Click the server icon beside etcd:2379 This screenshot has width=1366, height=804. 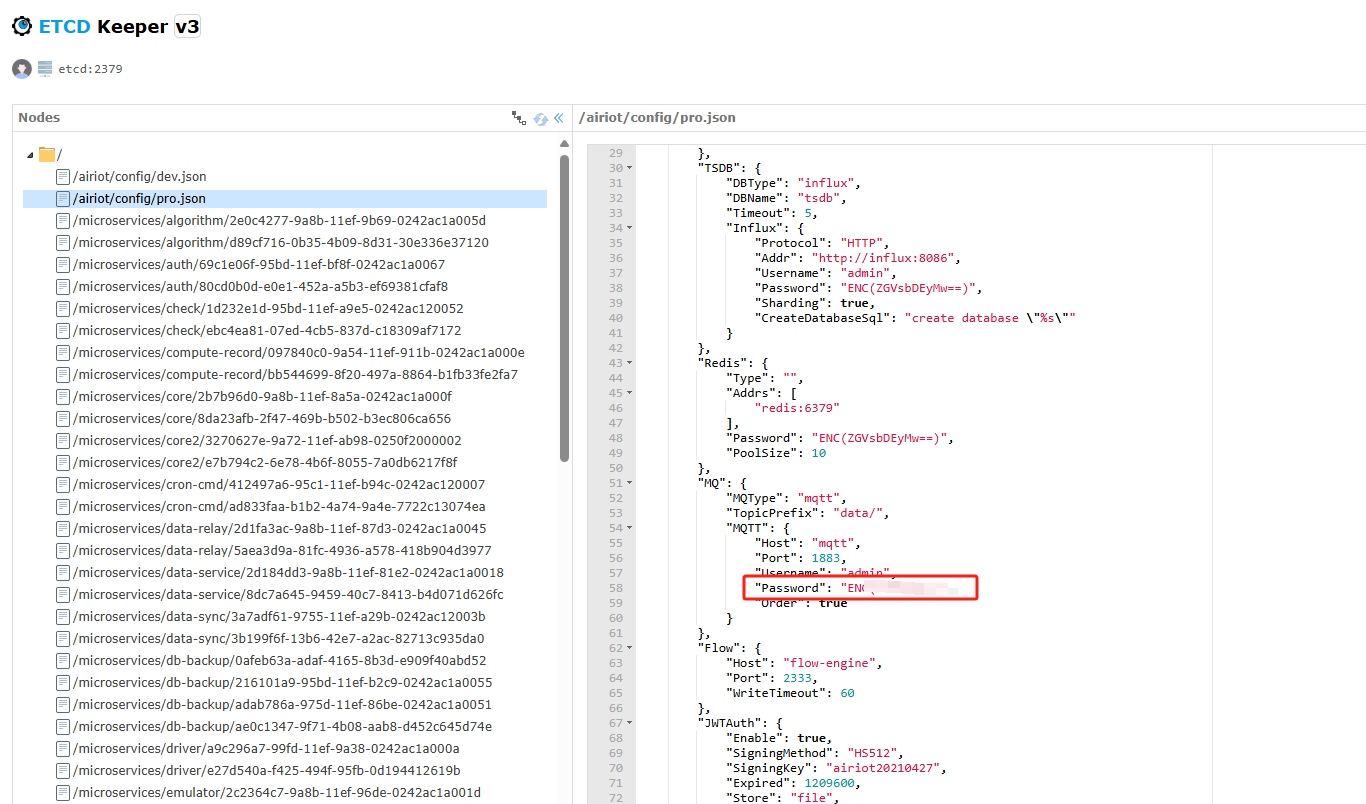coord(45,69)
